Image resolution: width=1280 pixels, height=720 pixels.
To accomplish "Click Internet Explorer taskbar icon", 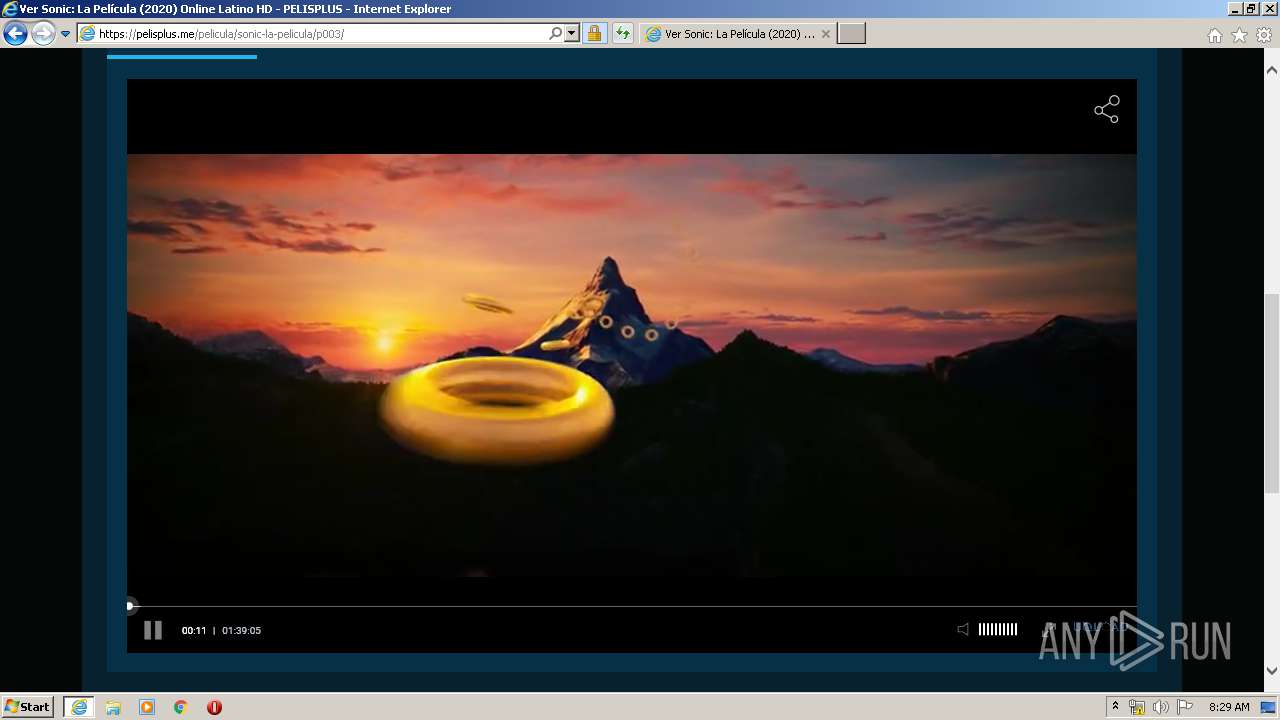I will click(79, 707).
